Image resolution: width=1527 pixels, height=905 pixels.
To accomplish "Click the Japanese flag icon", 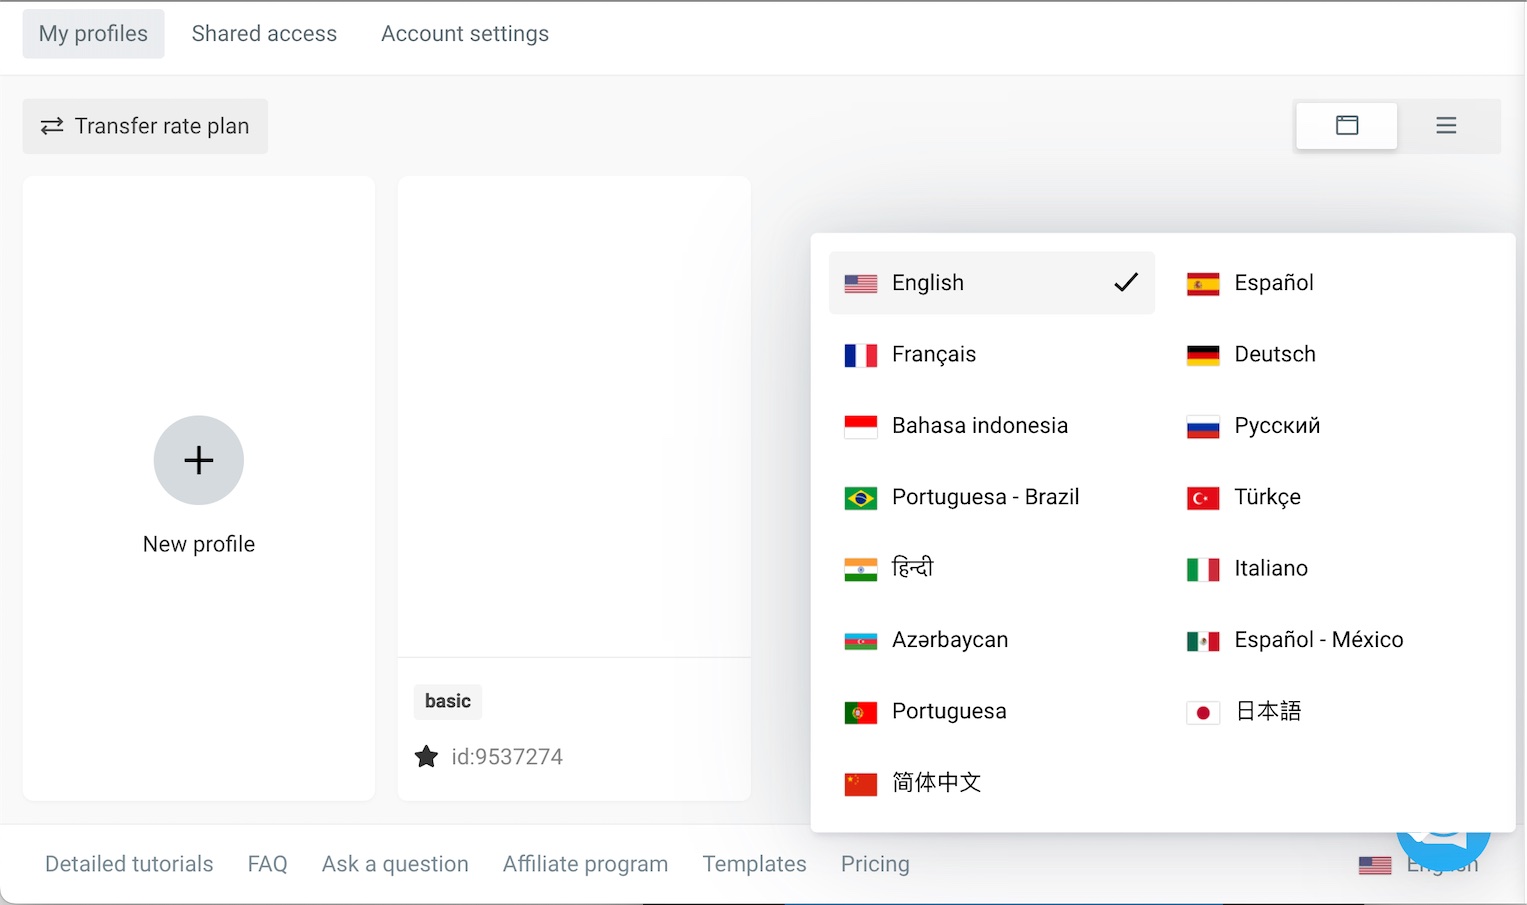I will point(1203,712).
